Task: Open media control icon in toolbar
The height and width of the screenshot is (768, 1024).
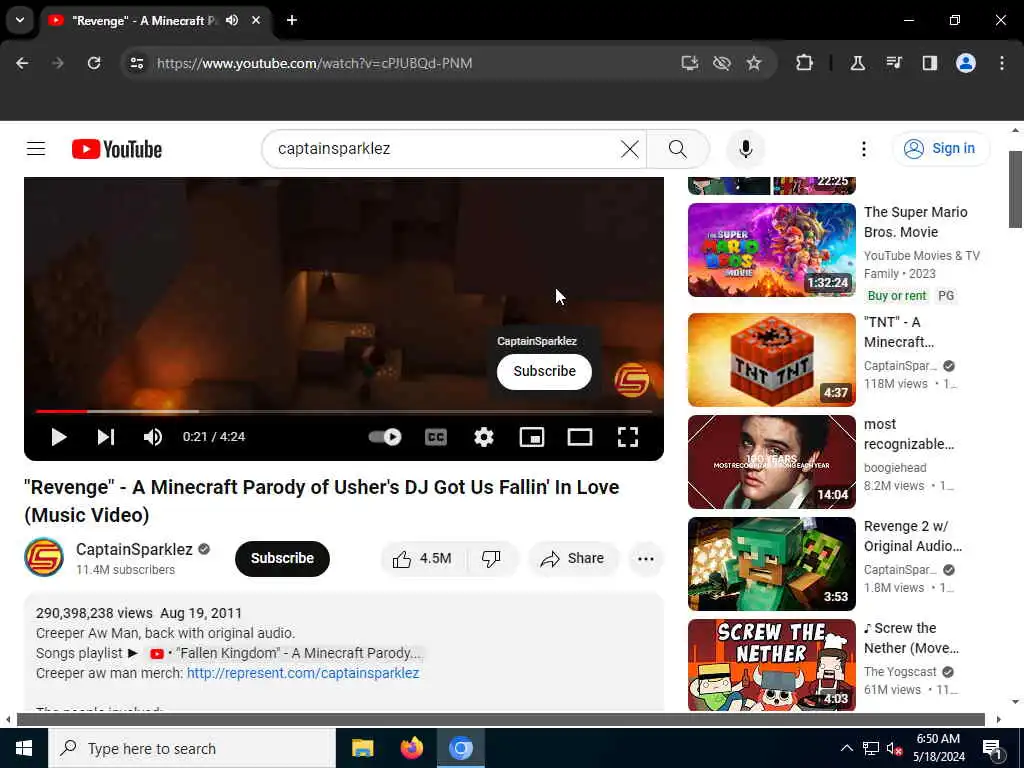Action: [x=893, y=63]
